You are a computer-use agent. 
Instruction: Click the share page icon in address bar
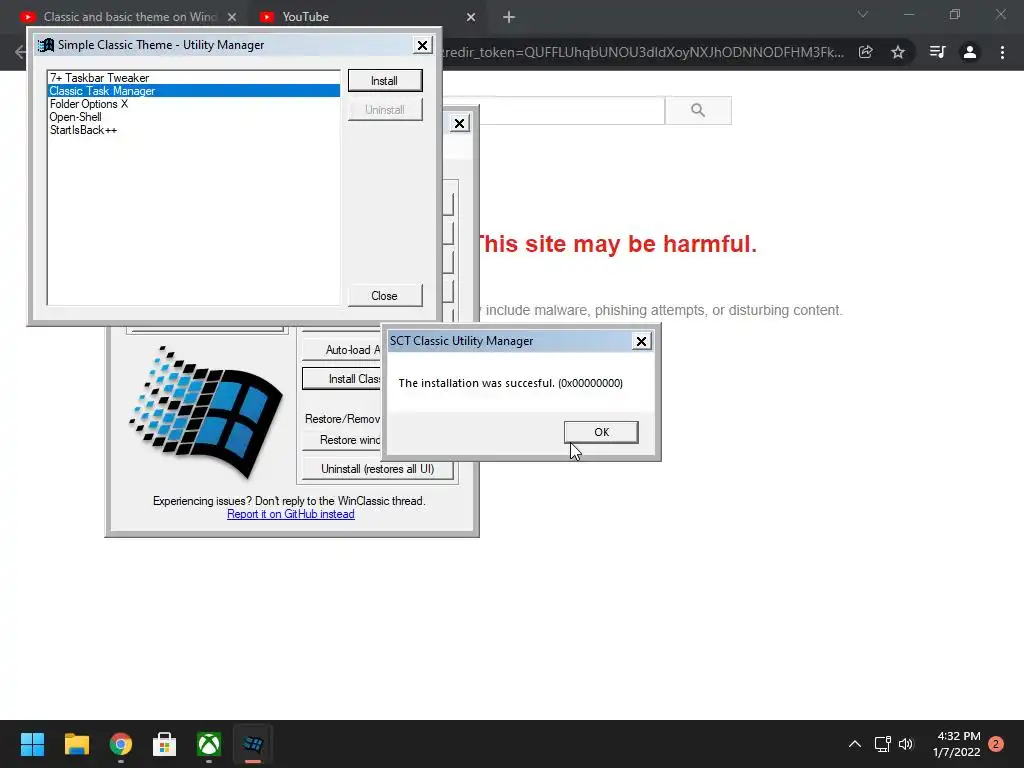[x=866, y=52]
